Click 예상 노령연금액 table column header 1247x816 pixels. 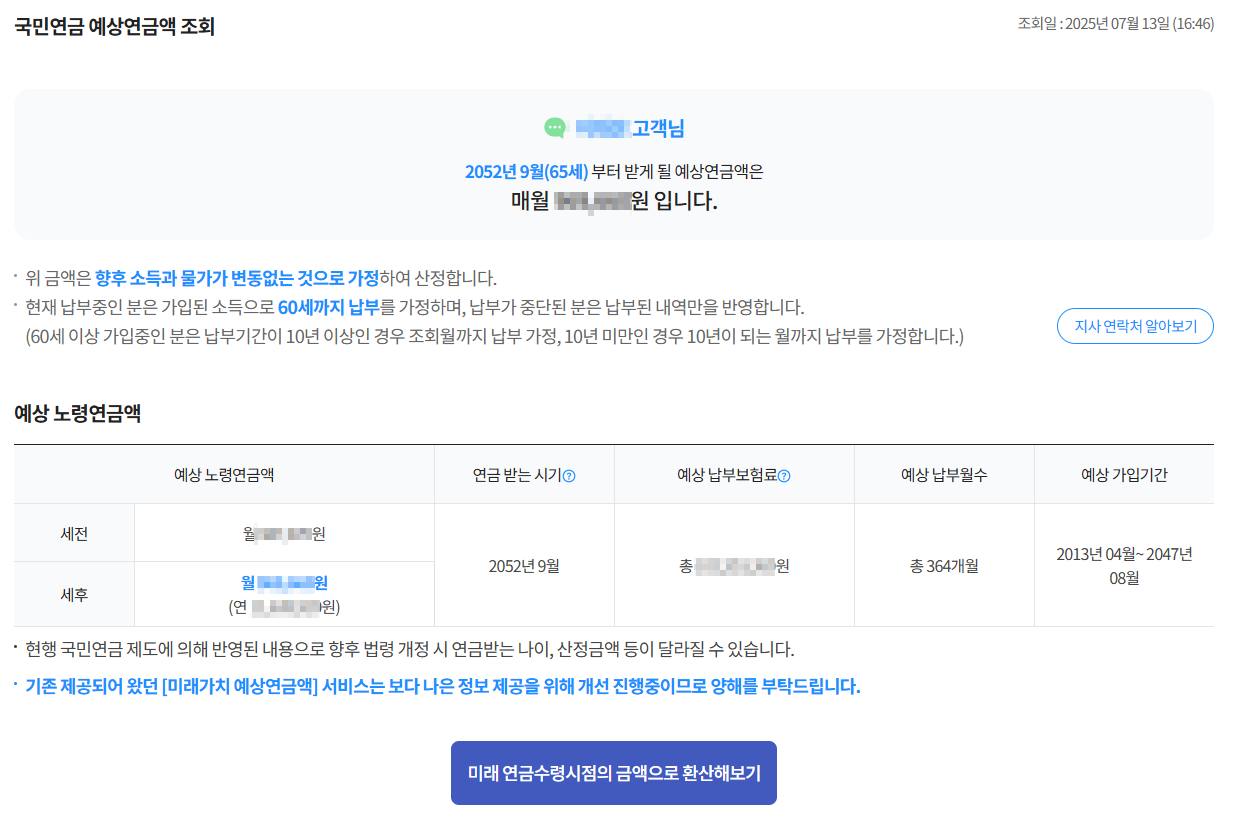(x=224, y=475)
